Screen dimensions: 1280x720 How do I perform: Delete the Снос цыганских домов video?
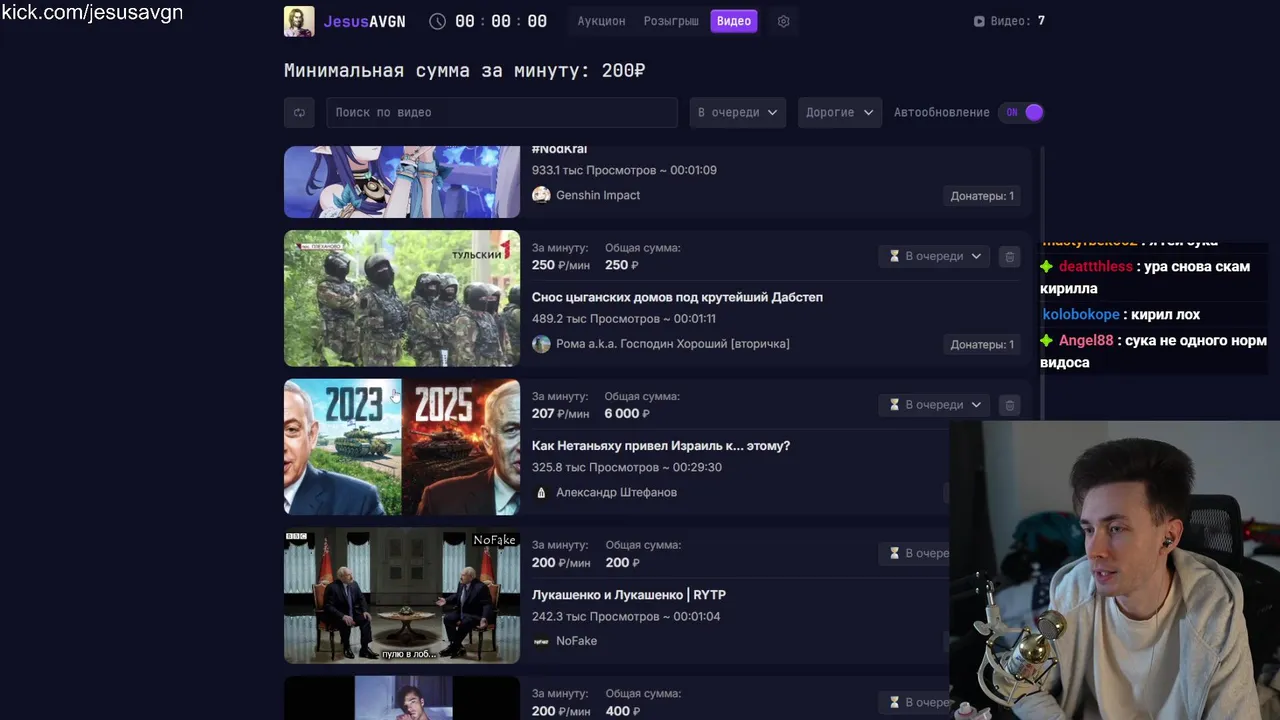pos(1009,256)
